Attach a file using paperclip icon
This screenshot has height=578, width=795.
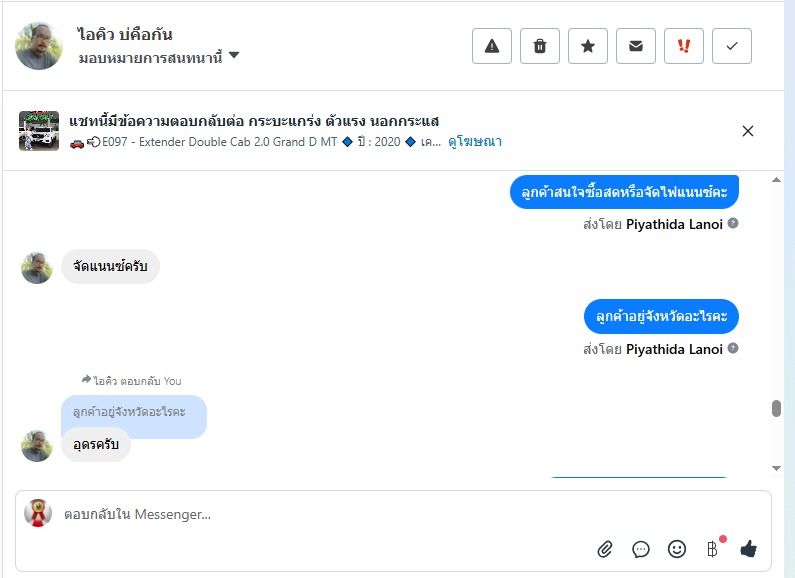coord(605,549)
